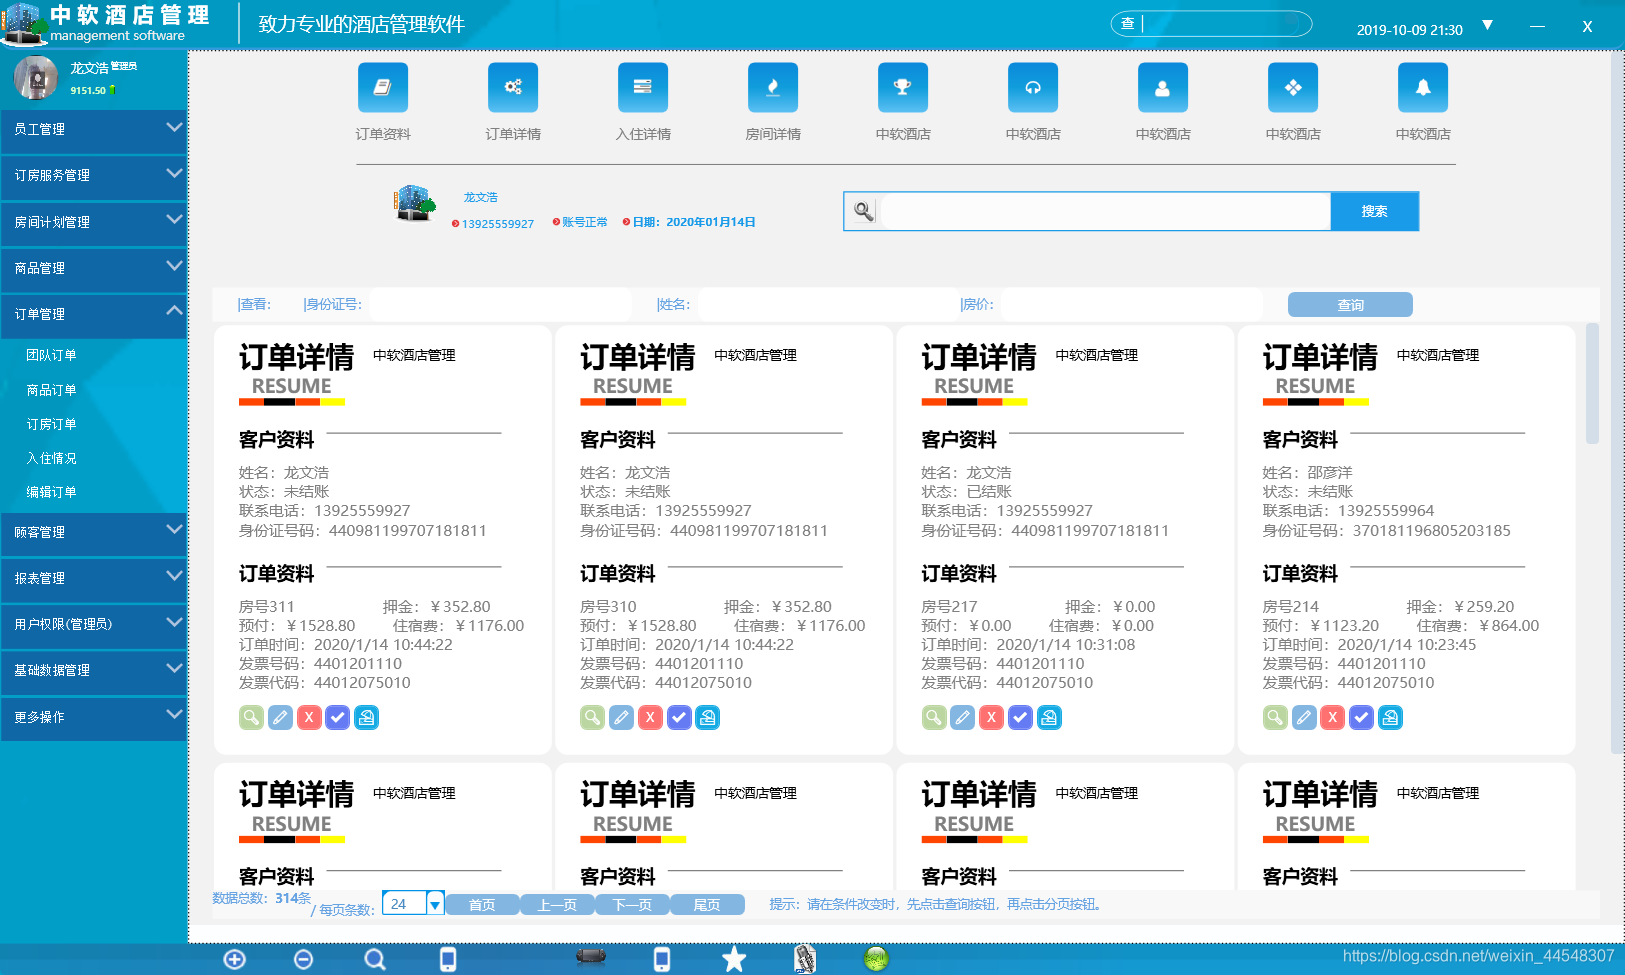Click the 搜索 search button
1625x975 pixels.
click(x=1374, y=211)
